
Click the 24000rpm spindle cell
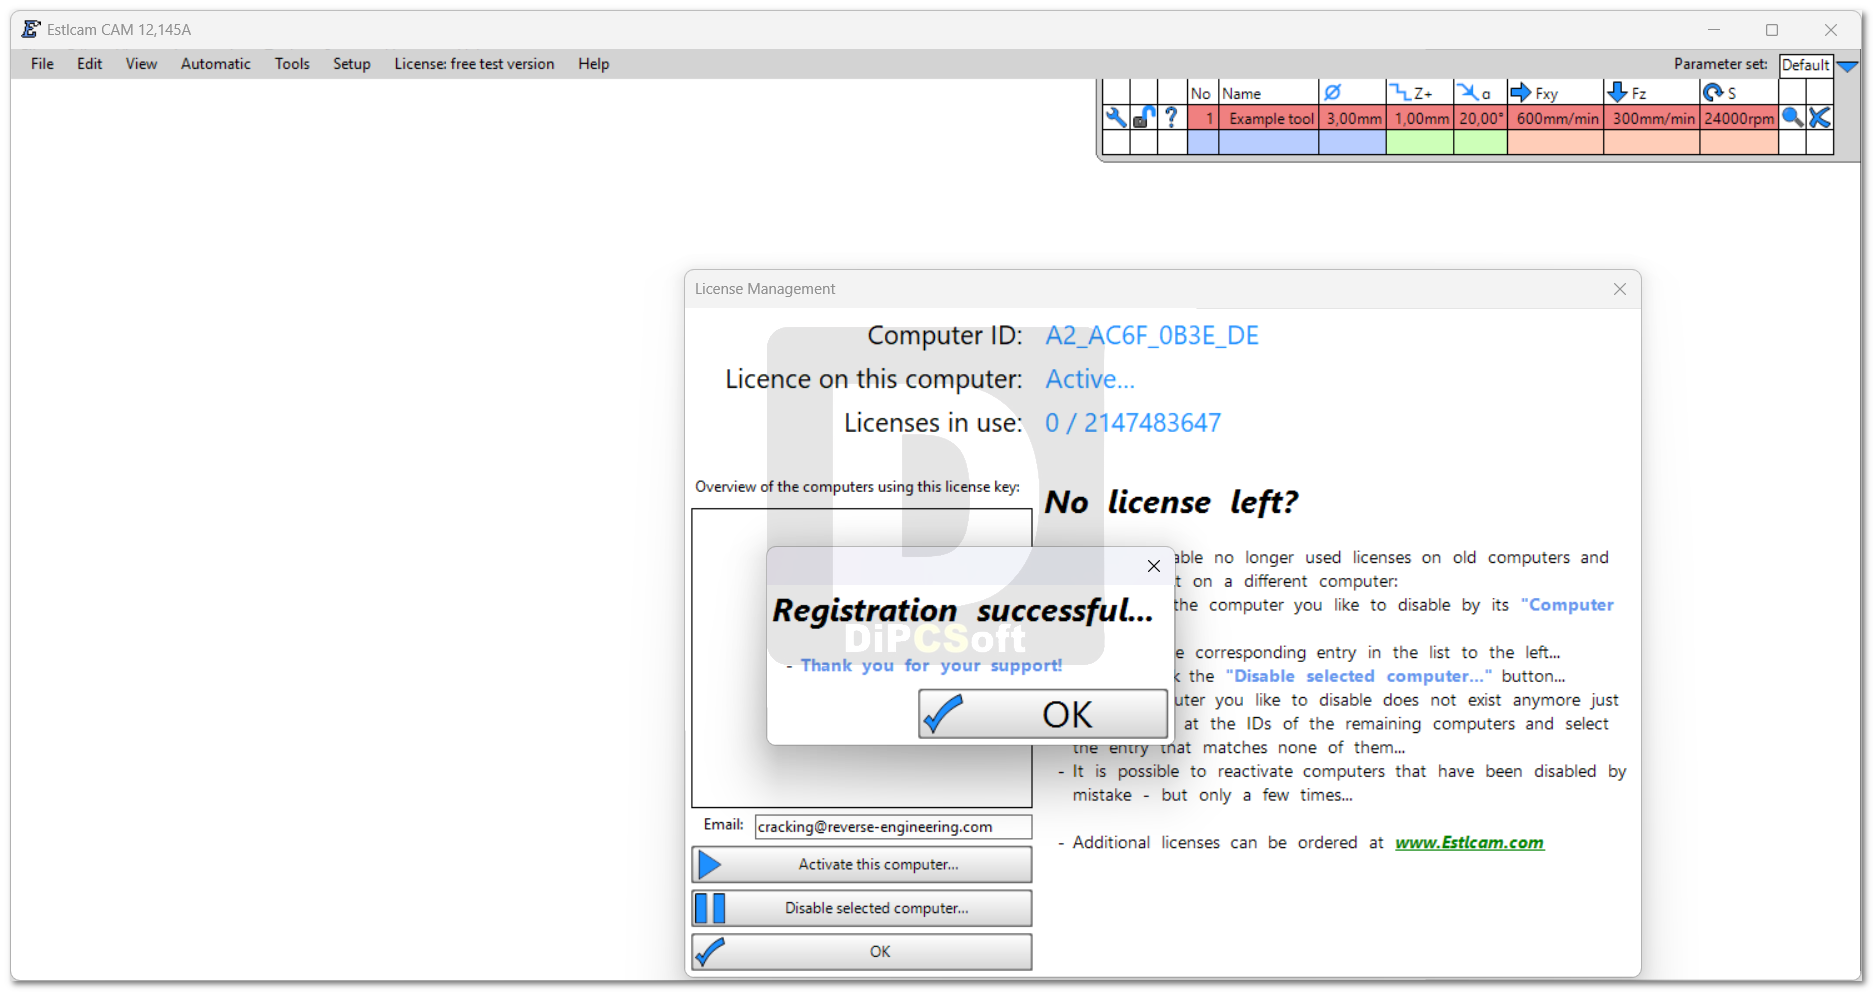[1739, 118]
